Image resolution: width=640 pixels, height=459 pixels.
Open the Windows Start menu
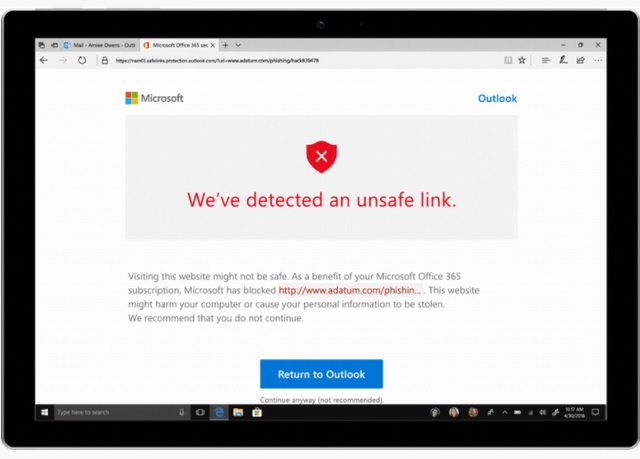pyautogui.click(x=44, y=412)
